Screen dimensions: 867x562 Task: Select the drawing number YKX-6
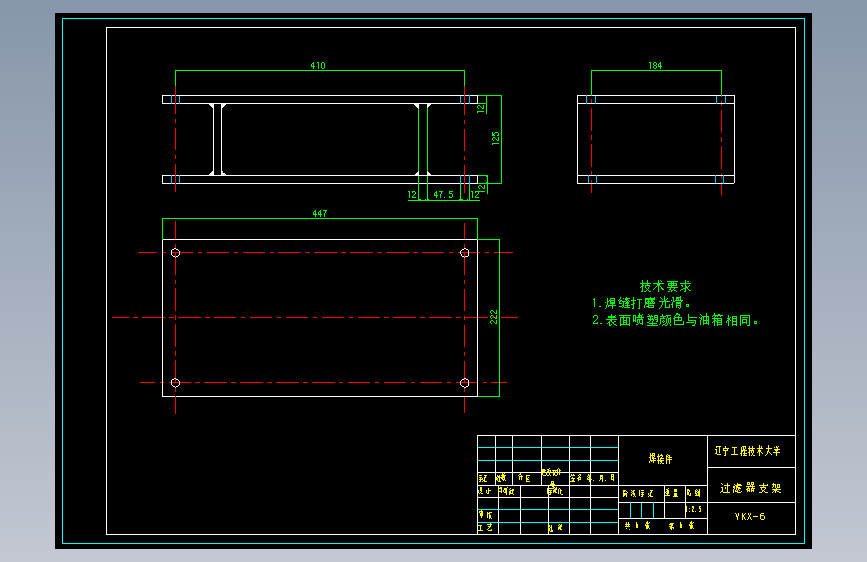tap(750, 517)
